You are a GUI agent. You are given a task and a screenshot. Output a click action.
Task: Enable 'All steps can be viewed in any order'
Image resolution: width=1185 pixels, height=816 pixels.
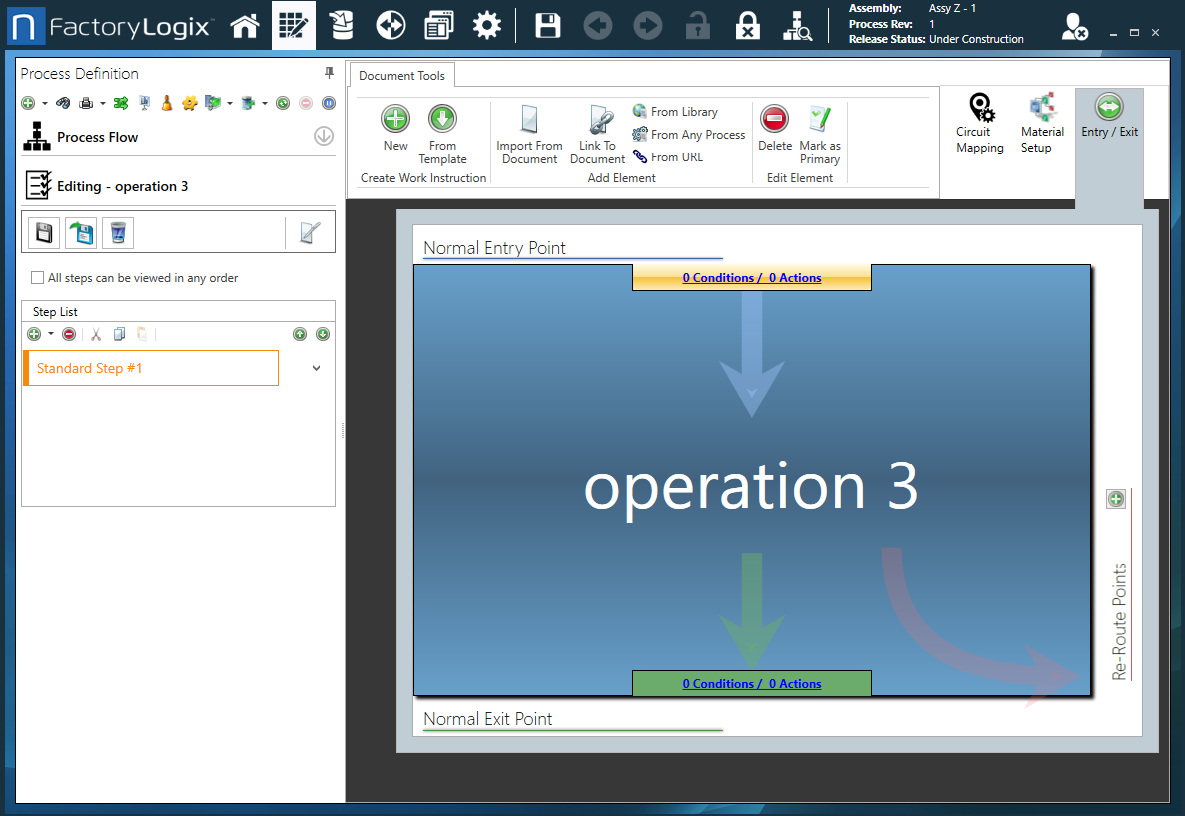click(x=37, y=278)
